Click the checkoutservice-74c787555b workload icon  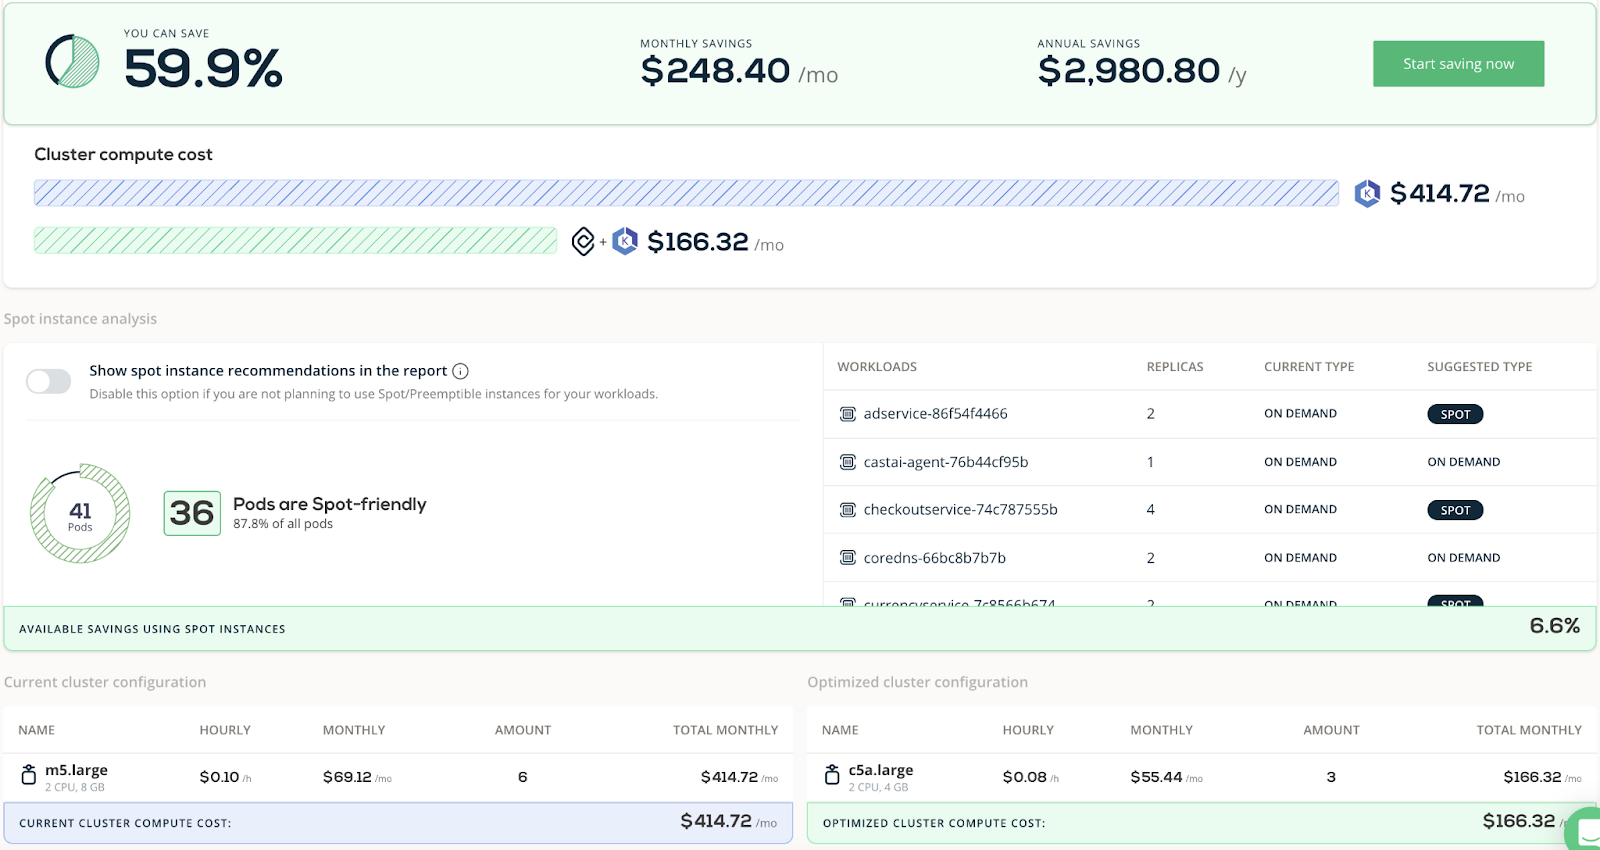[x=848, y=510]
